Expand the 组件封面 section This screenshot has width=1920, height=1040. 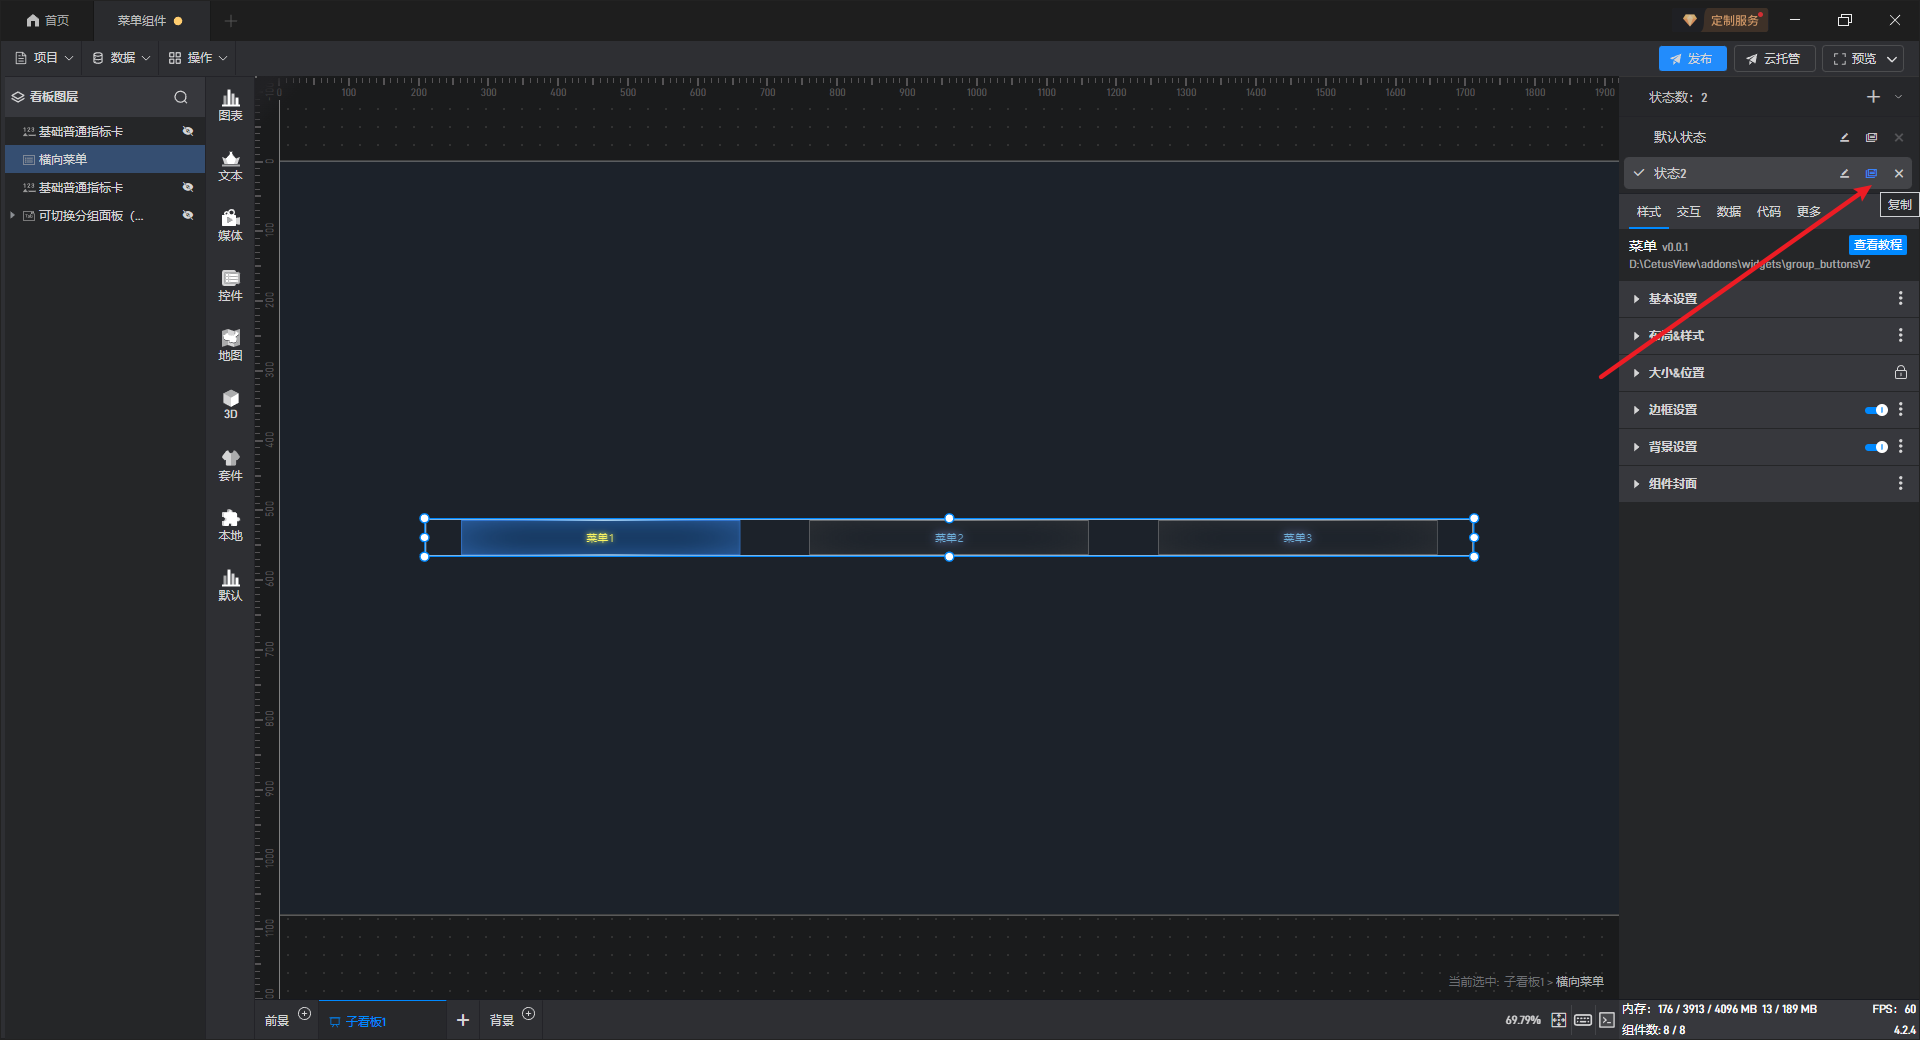click(x=1636, y=484)
